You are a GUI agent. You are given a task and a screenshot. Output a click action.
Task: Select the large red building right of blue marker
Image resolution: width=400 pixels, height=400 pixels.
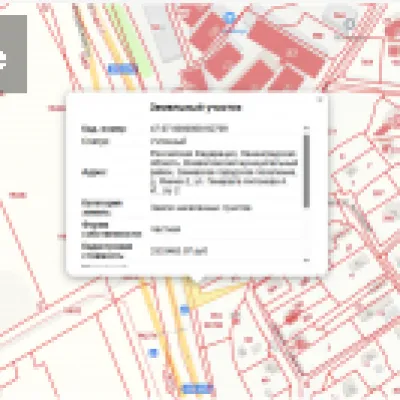287,49
